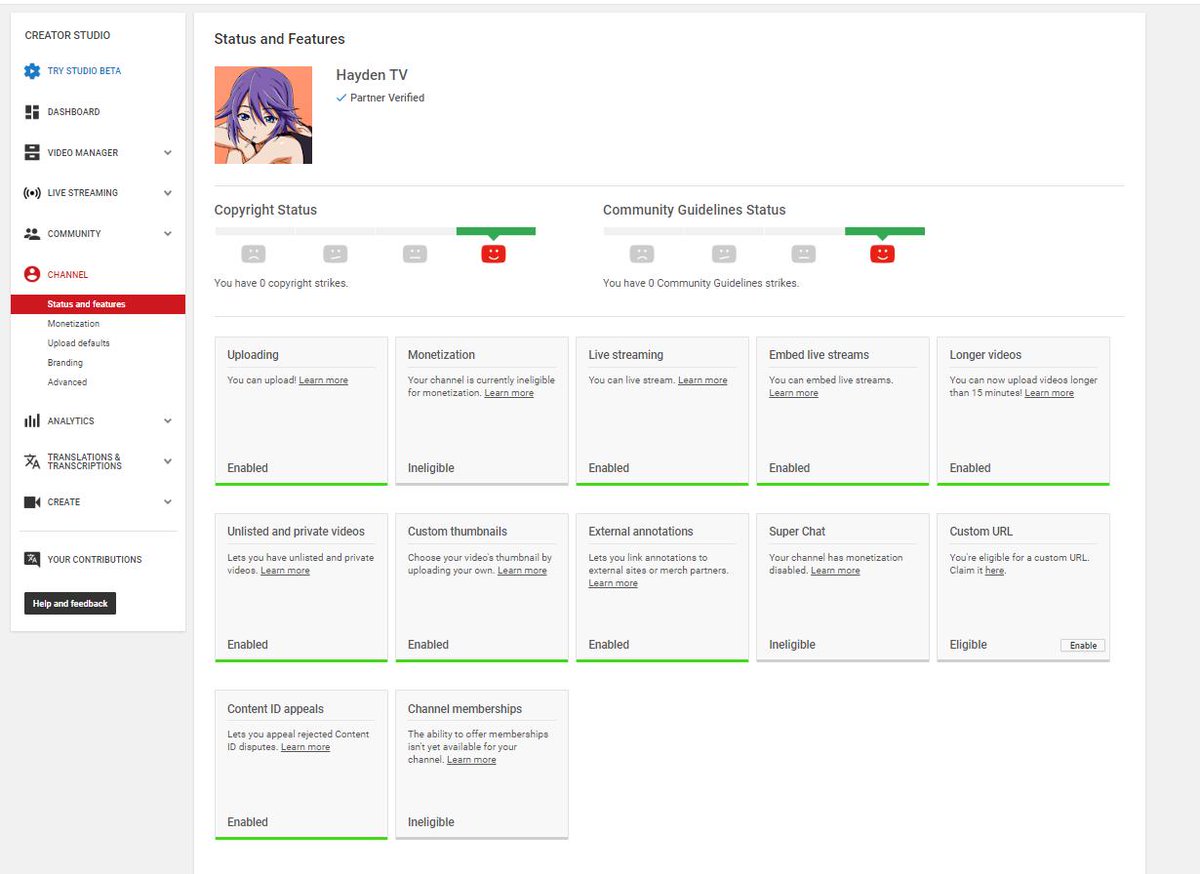The image size is (1200, 874).
Task: Click 'You have 0 copyright strikes.' text
Action: [281, 283]
